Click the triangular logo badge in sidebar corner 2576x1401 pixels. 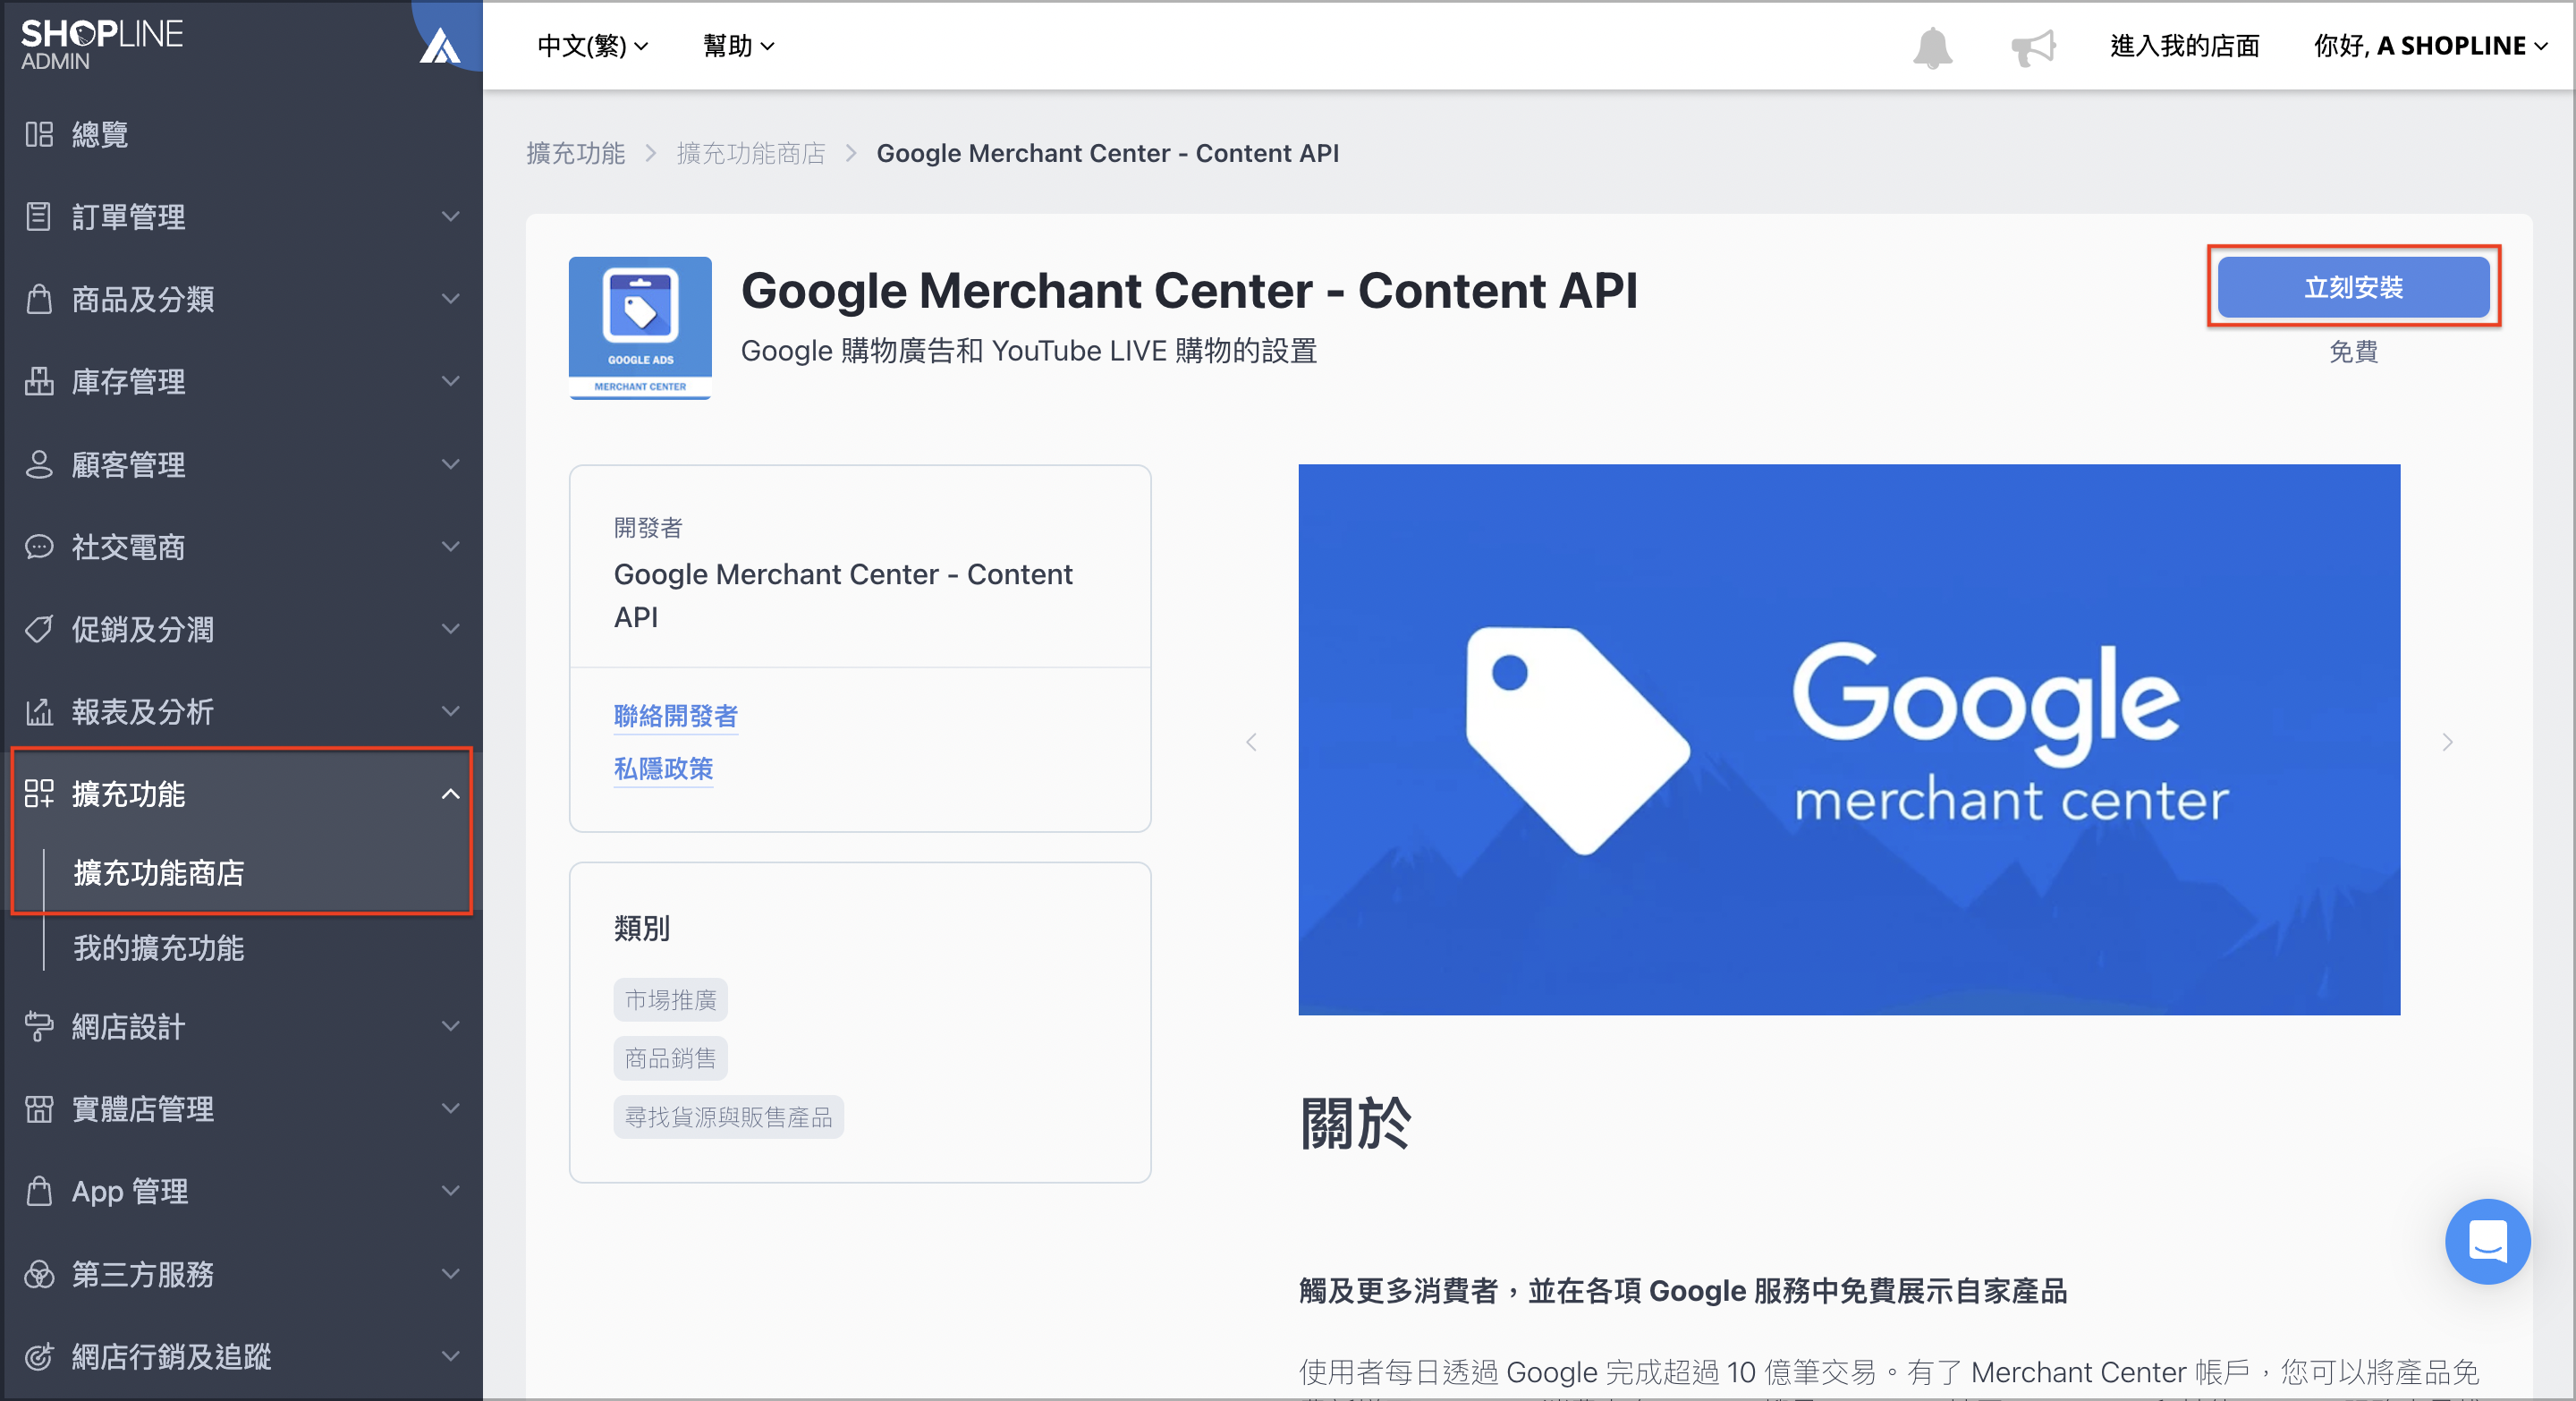point(440,44)
